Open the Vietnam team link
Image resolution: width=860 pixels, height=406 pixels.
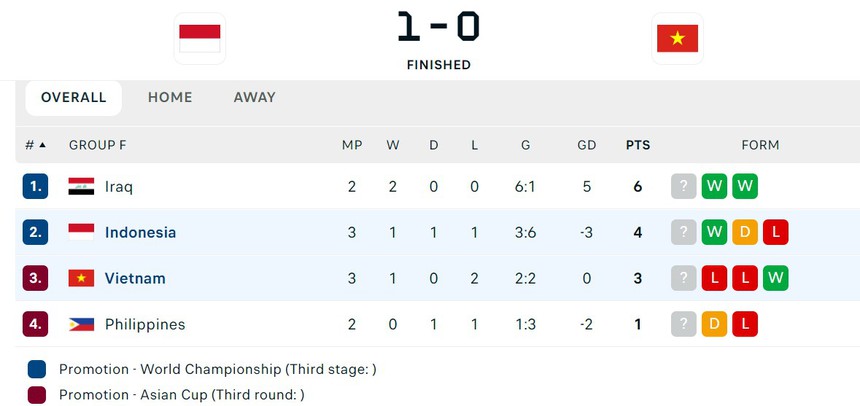(x=135, y=278)
